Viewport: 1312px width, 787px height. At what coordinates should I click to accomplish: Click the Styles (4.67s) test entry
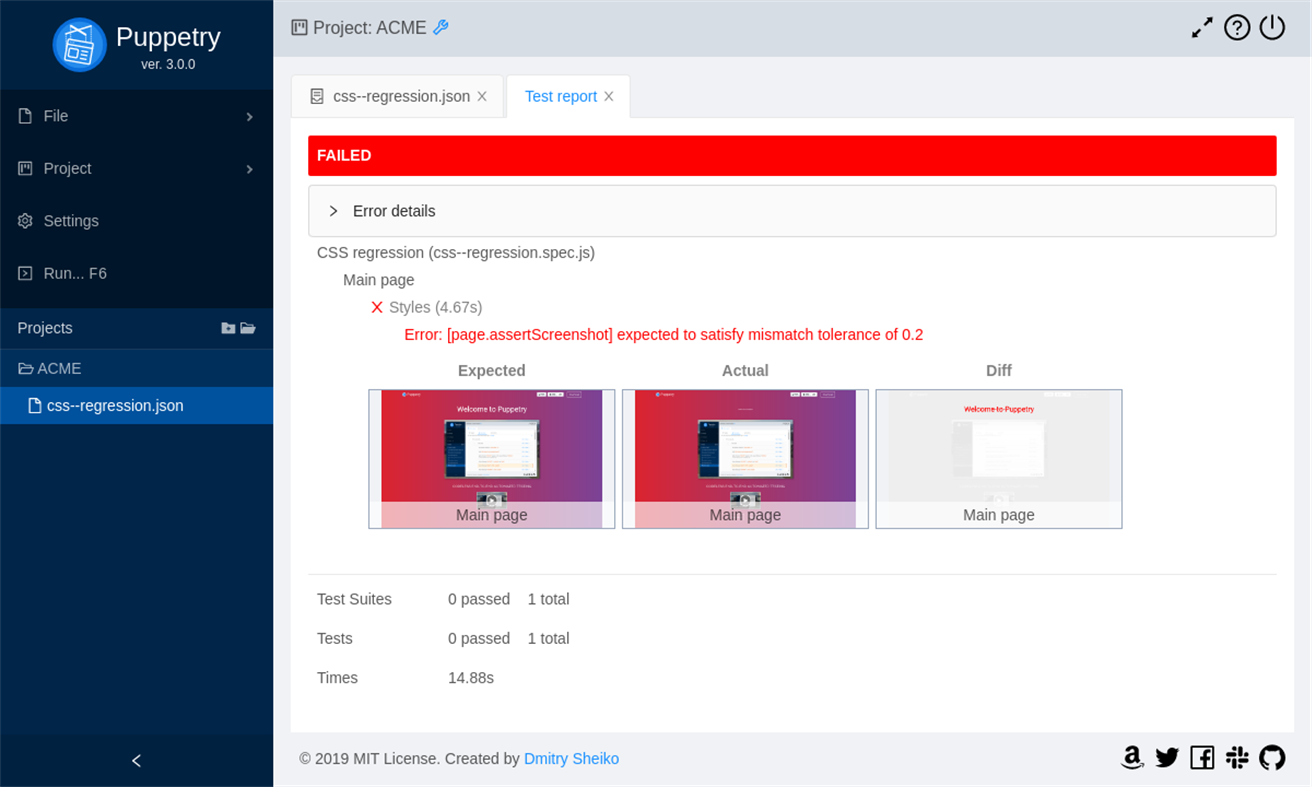(435, 307)
